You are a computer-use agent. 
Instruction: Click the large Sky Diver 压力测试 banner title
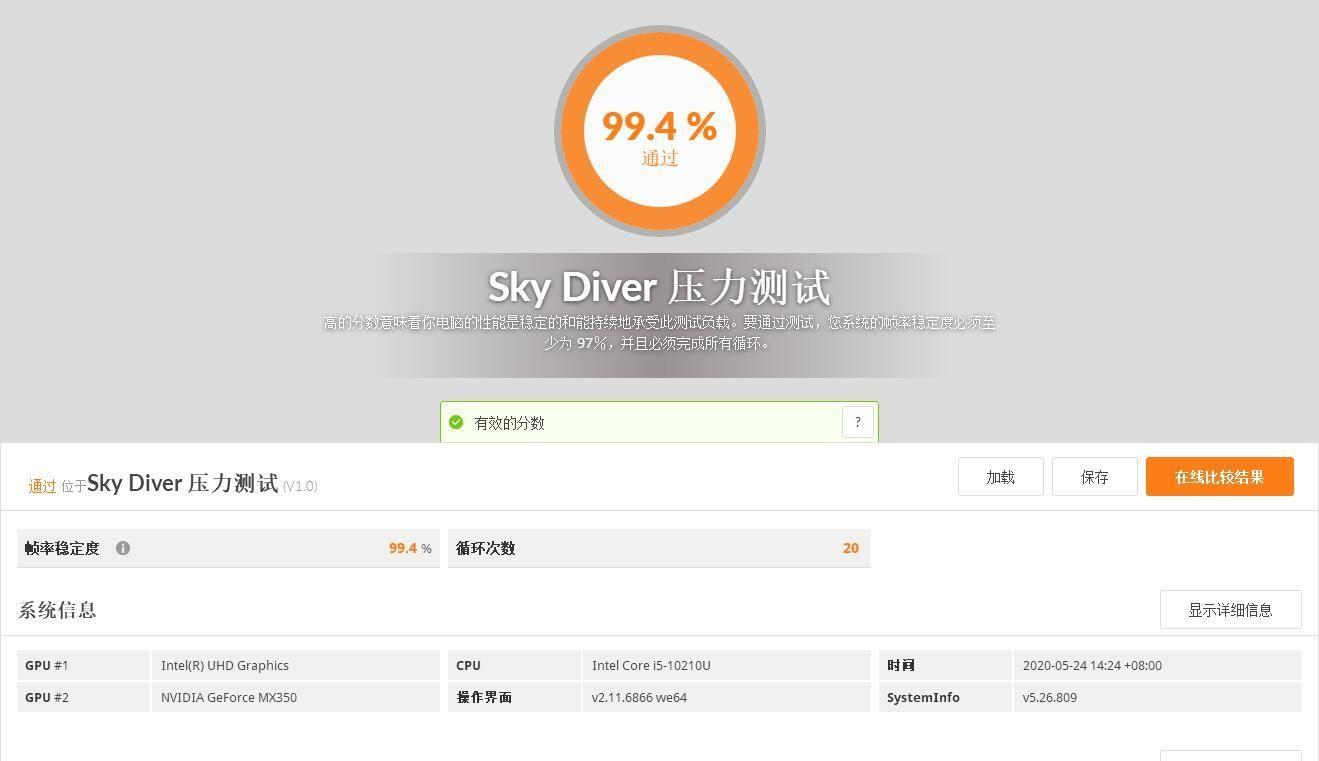[x=659, y=287]
